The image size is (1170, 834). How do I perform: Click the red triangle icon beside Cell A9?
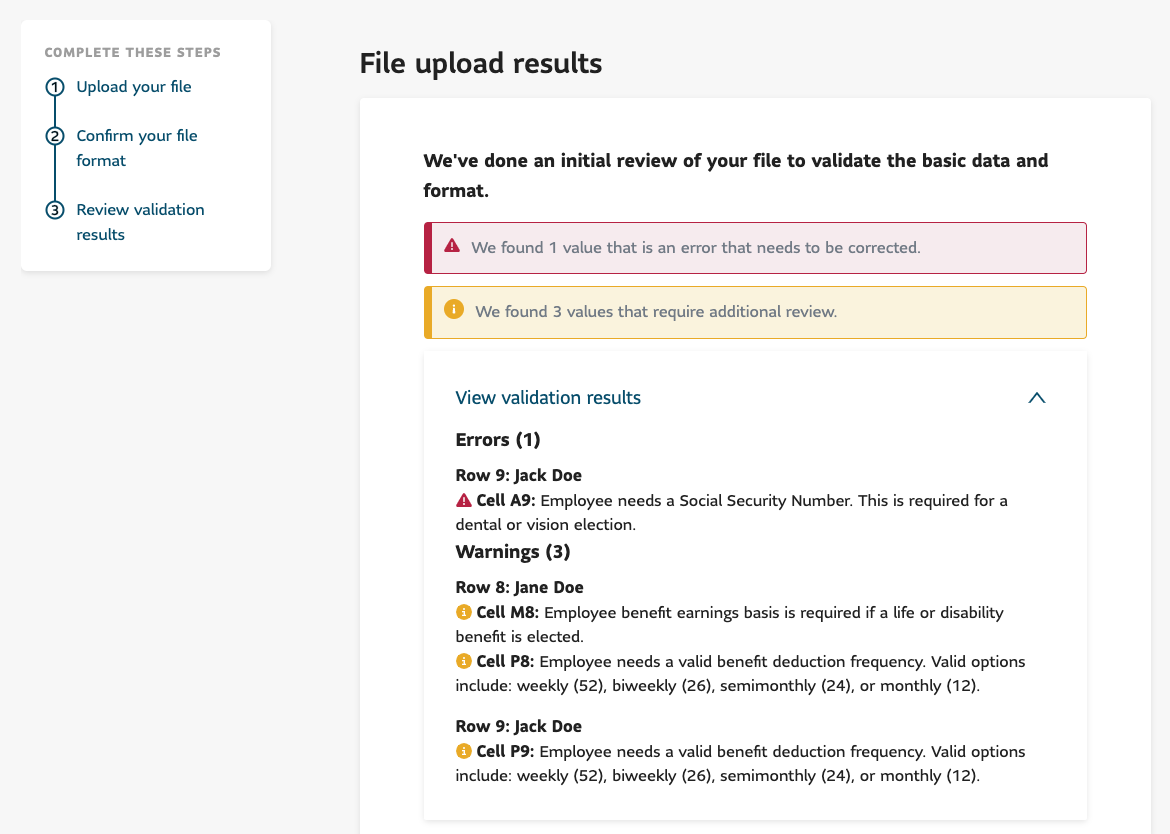pyautogui.click(x=464, y=500)
